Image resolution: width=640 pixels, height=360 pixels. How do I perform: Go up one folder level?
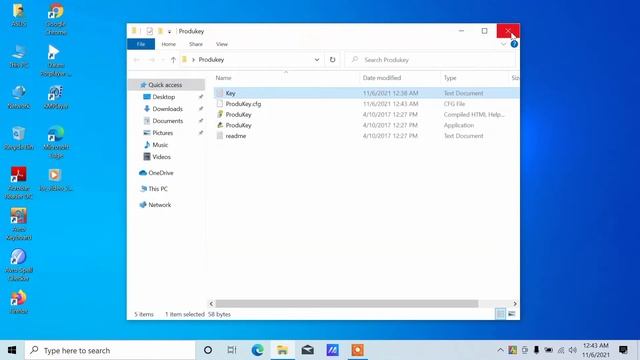coord(173,60)
